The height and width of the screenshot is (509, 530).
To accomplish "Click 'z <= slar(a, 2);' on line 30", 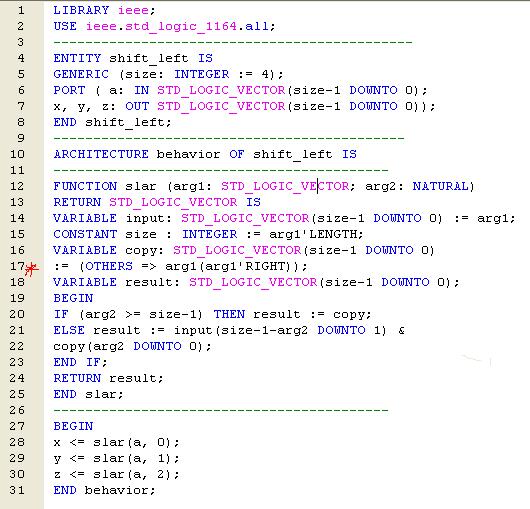I will 116,475.
